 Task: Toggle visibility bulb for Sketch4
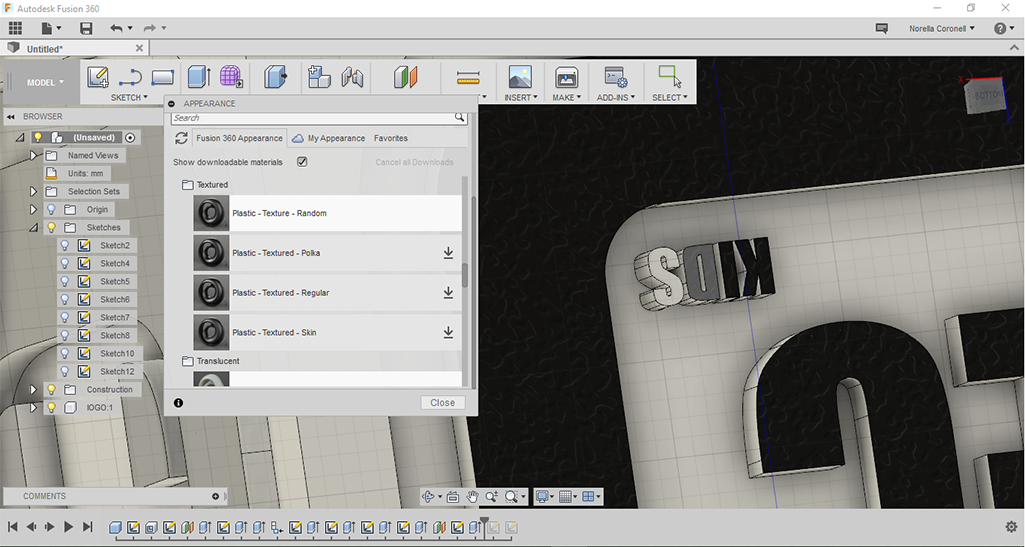click(65, 263)
